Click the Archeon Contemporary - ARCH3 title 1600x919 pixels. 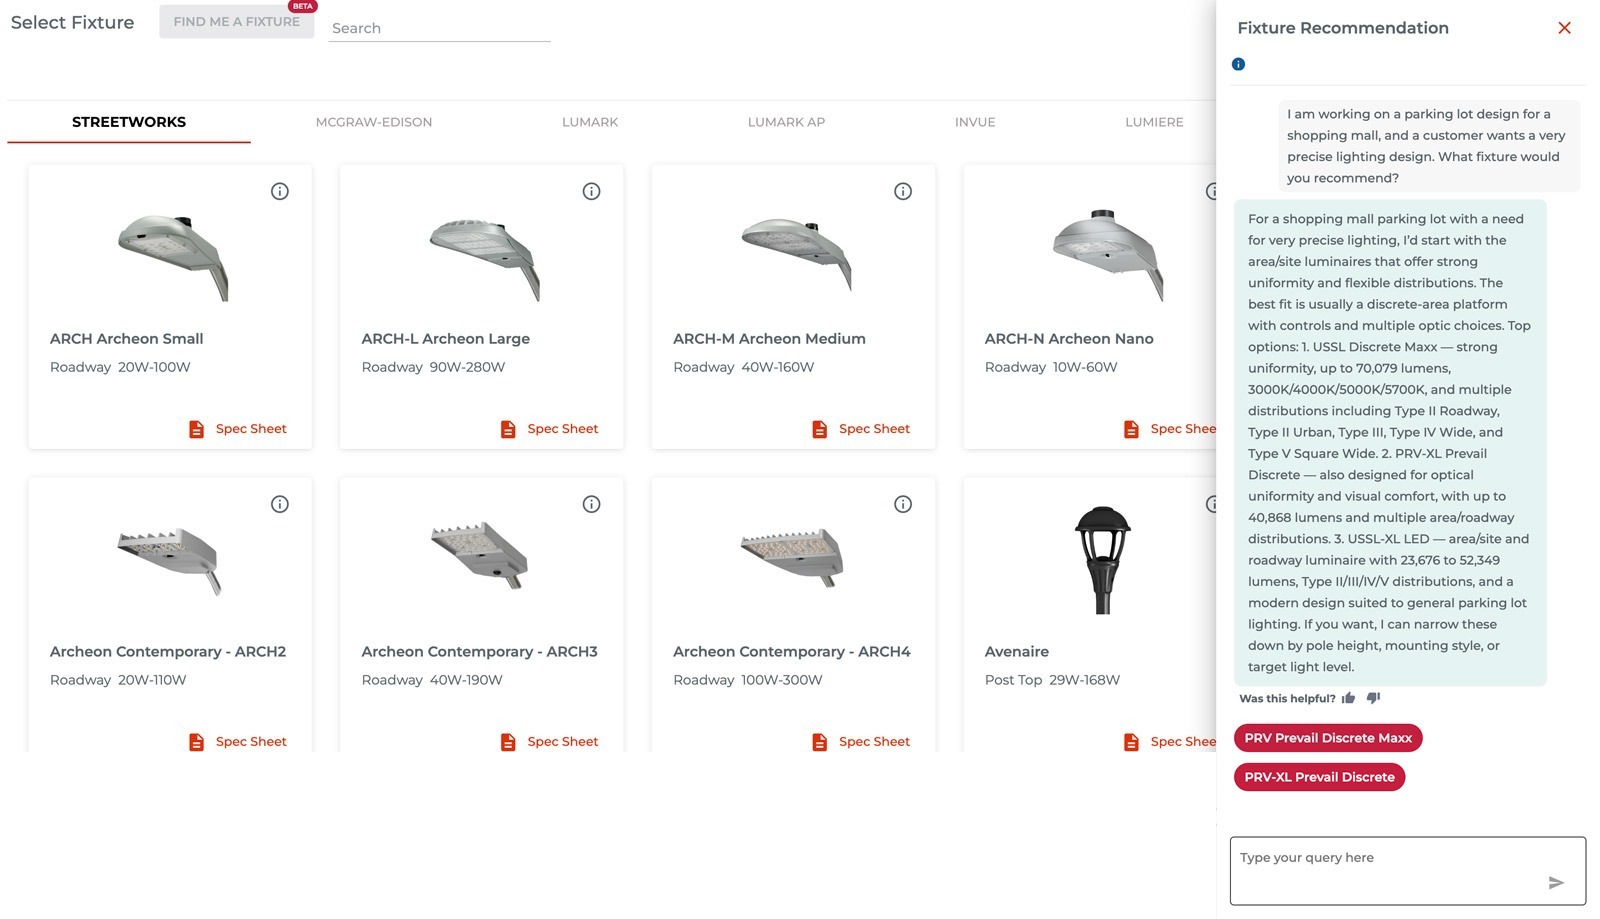pyautogui.click(x=479, y=652)
